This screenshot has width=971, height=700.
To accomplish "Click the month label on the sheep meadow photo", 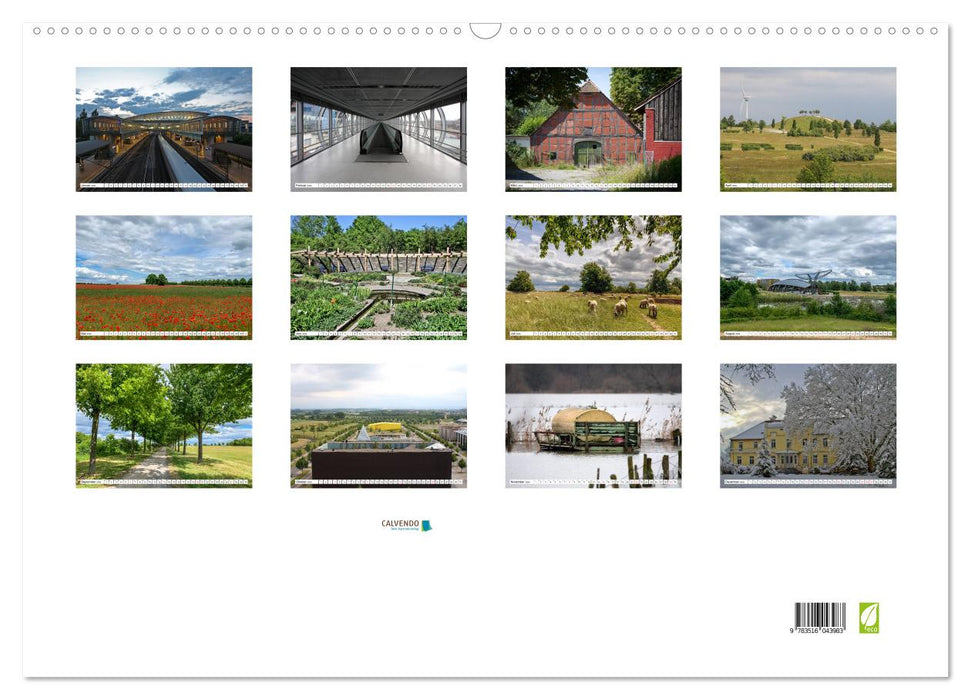I will [x=519, y=333].
